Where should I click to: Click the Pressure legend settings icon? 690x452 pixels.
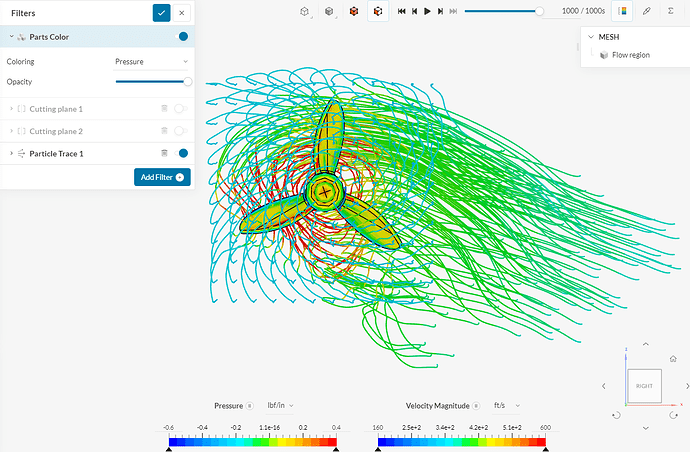pos(250,406)
